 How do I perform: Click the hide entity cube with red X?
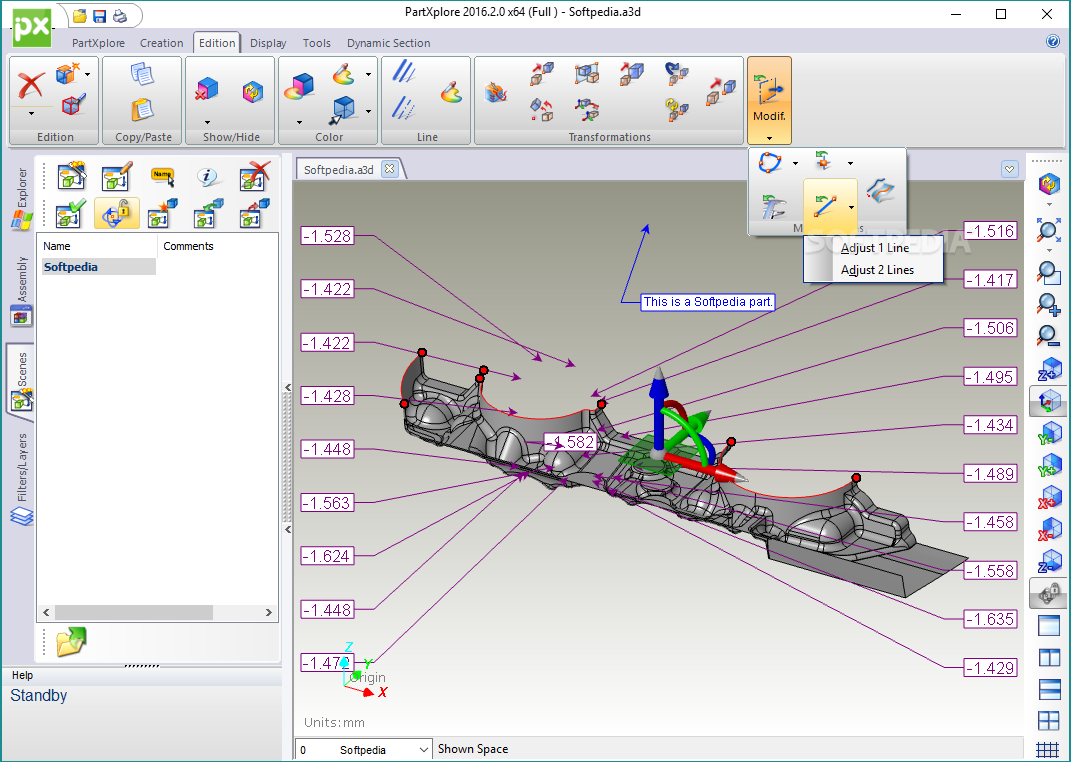coord(207,90)
